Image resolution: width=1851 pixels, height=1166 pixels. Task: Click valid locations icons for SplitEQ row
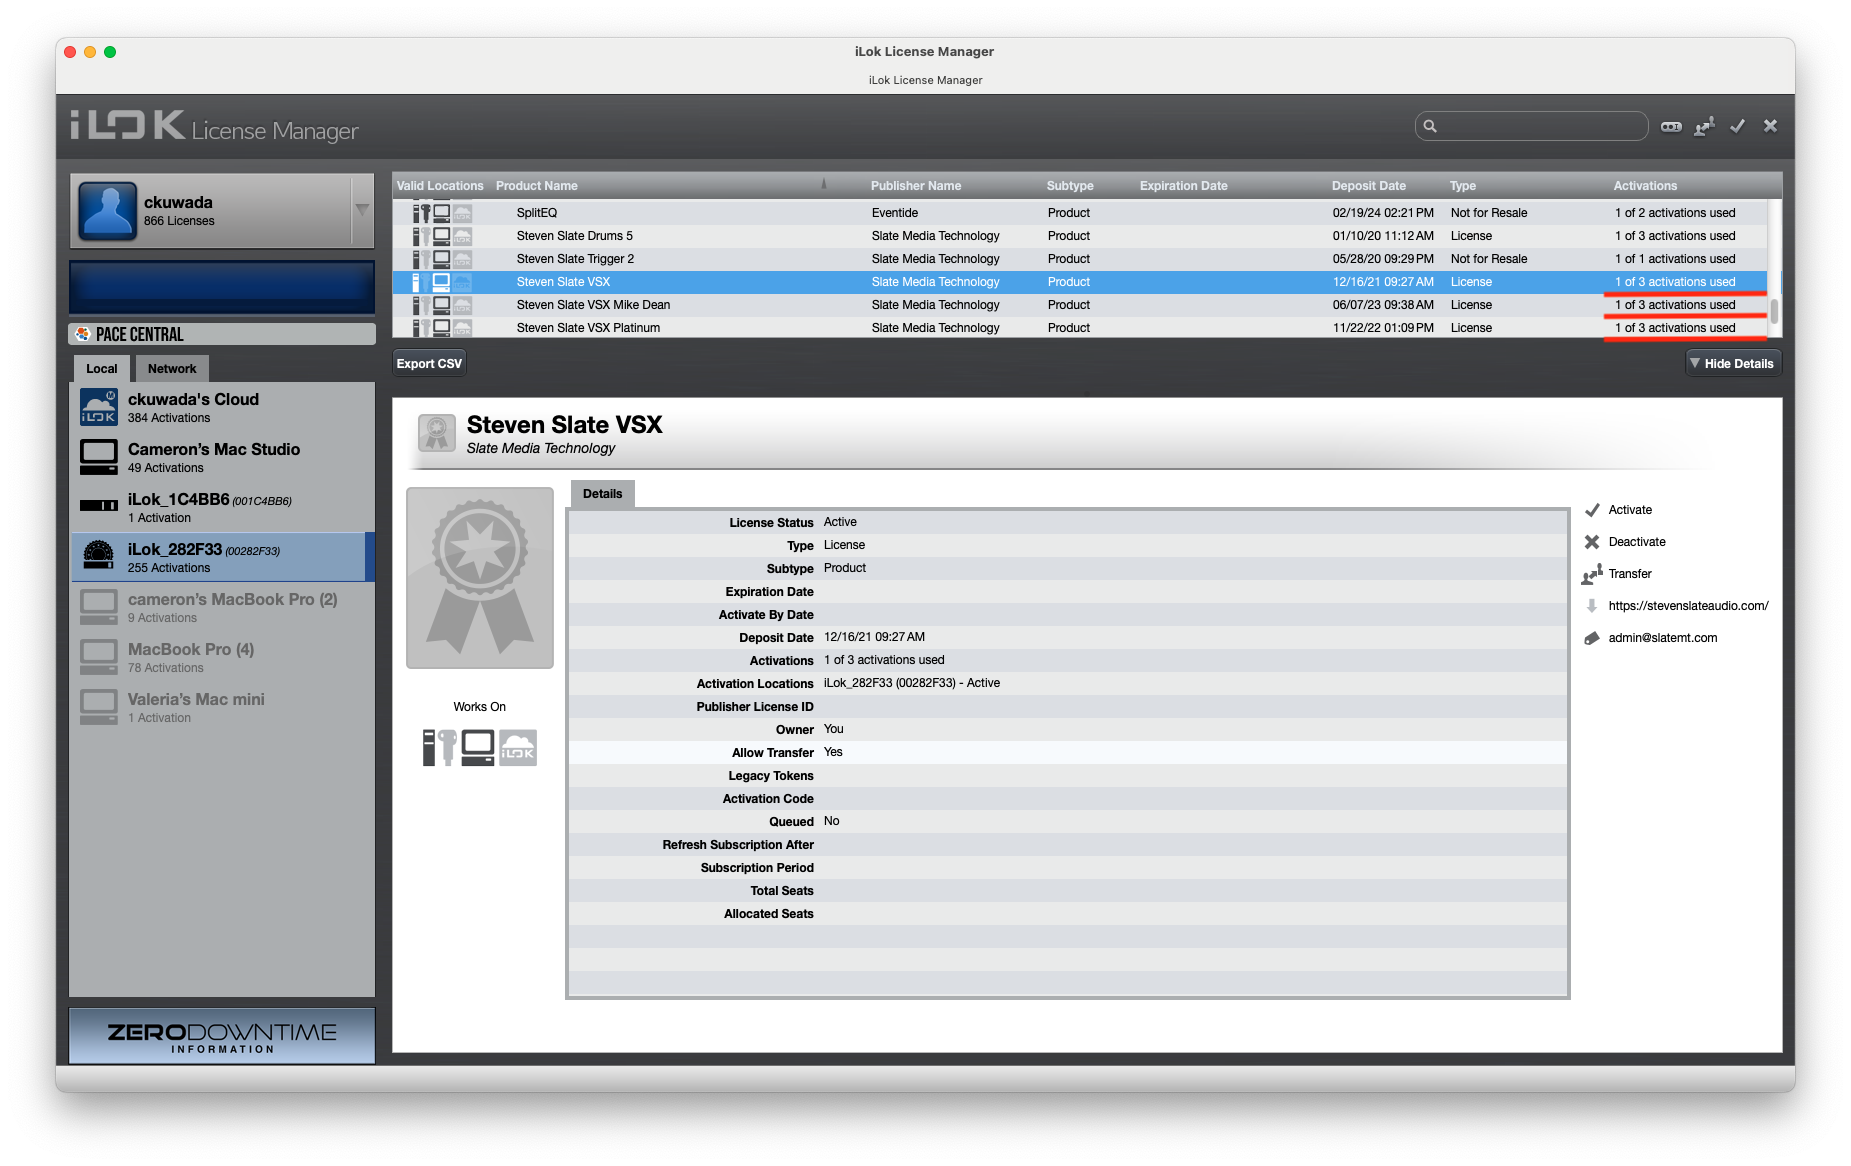pos(443,213)
